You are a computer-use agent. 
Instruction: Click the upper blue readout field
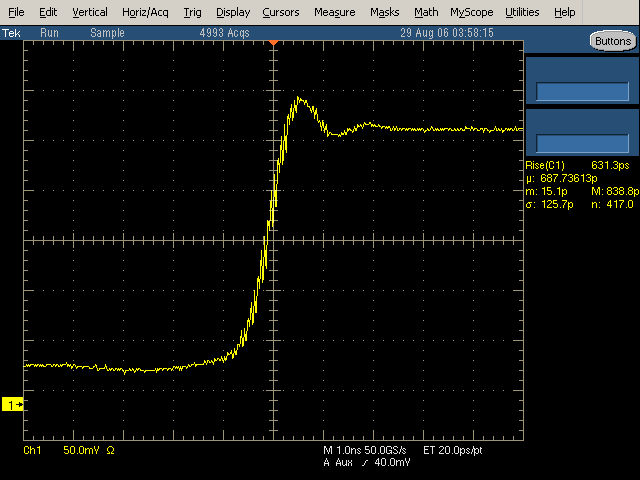[x=582, y=91]
